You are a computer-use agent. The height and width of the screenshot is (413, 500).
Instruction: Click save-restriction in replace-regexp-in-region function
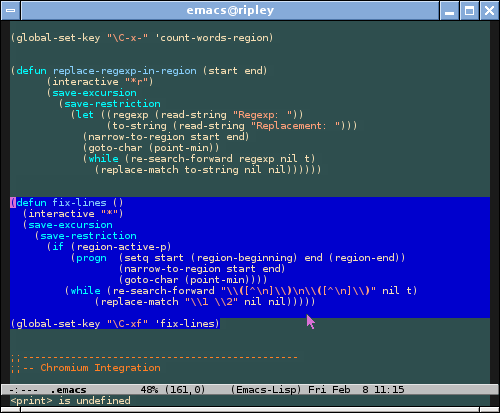[x=112, y=104]
